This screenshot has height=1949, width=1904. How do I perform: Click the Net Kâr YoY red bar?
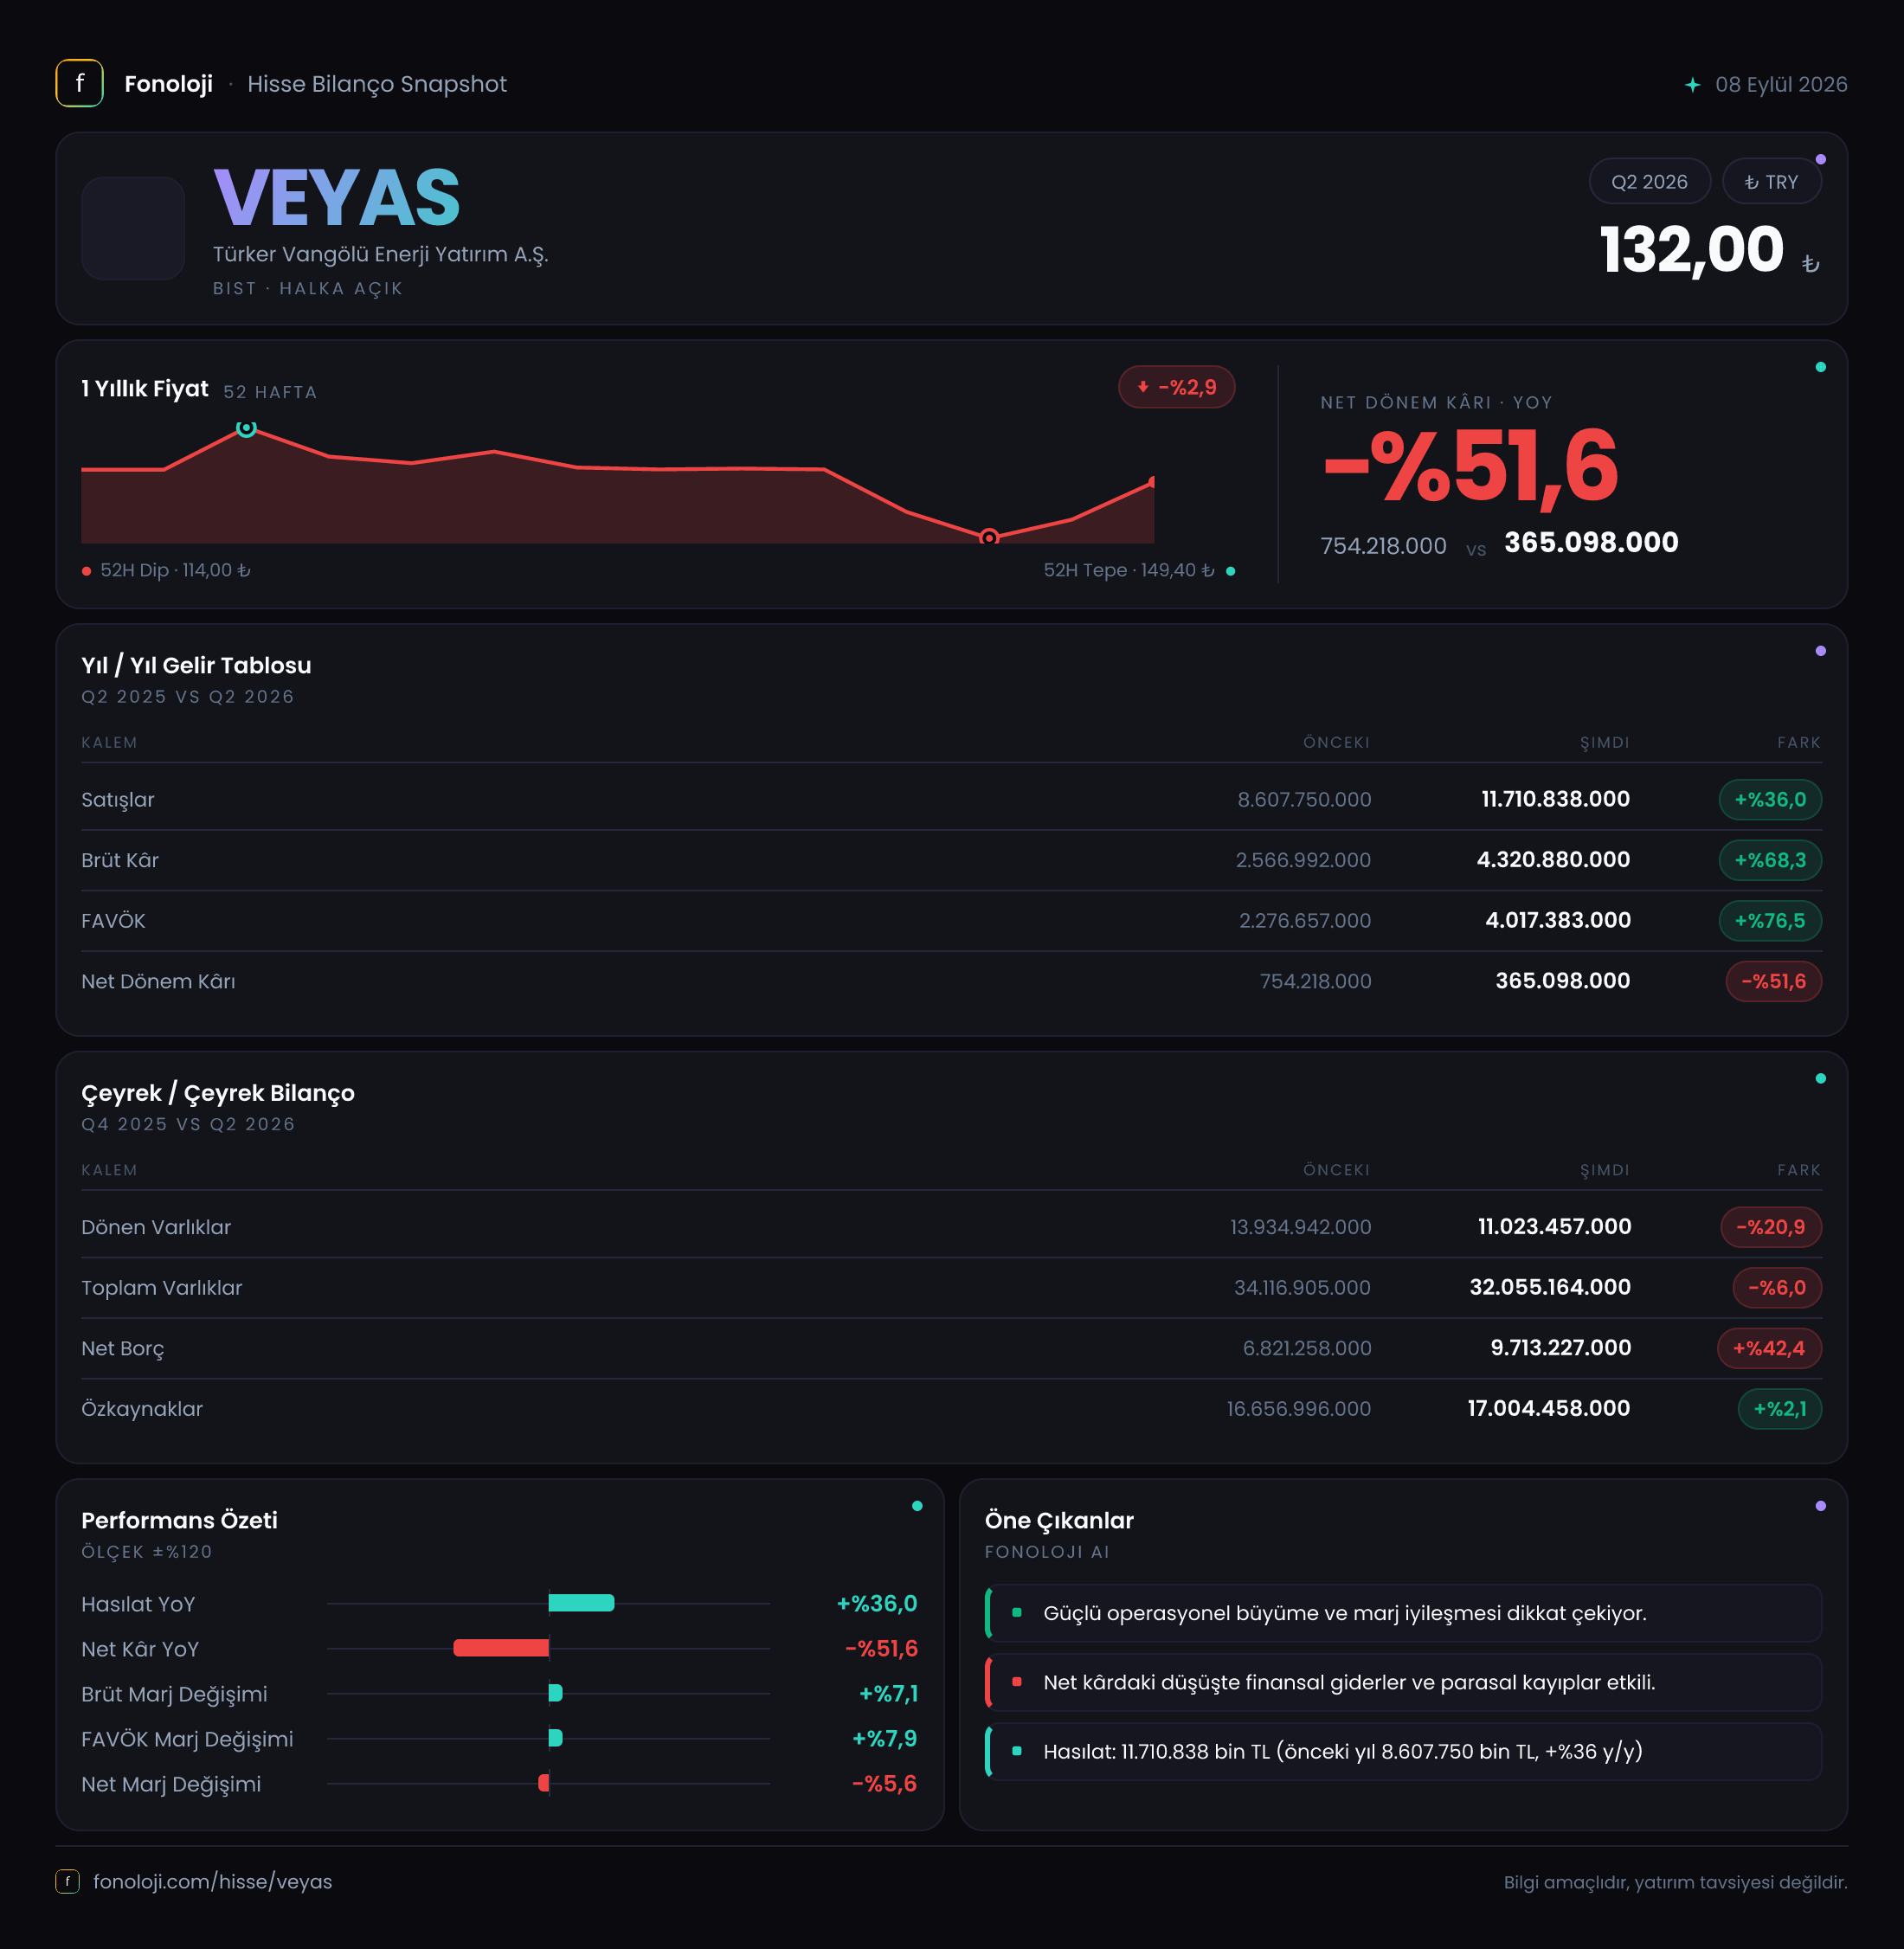501,1648
